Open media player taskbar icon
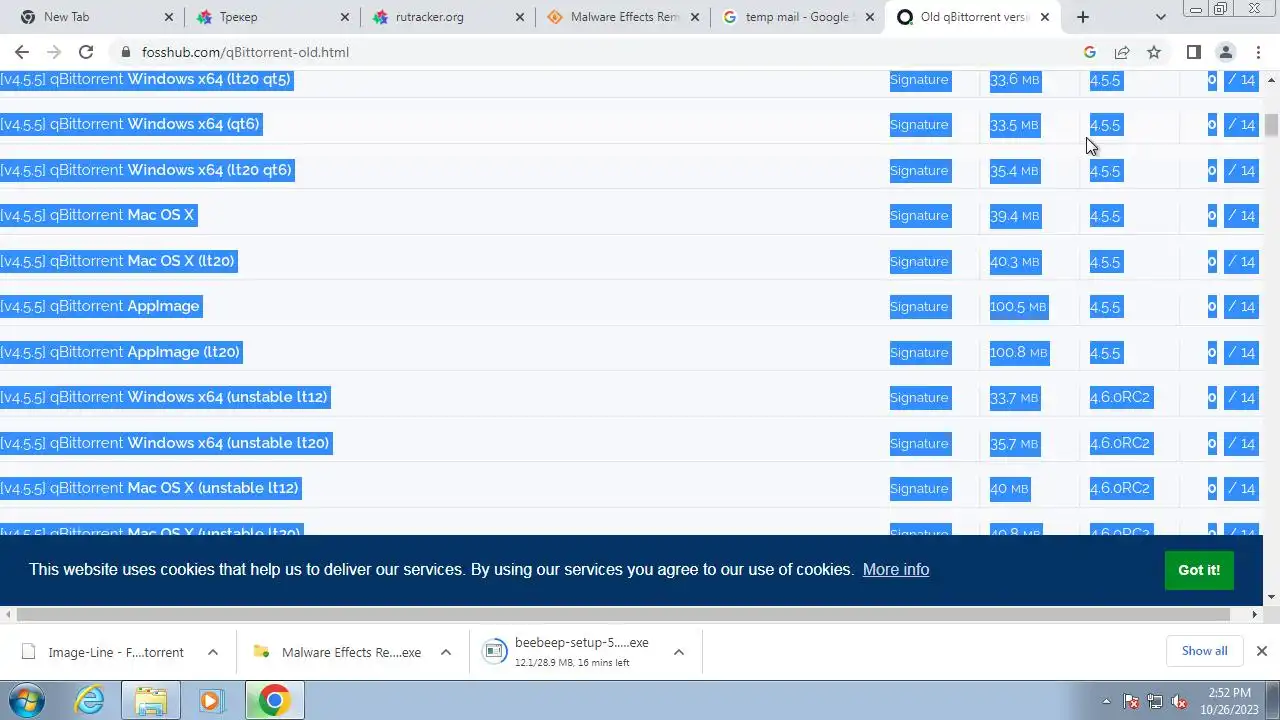 [211, 701]
